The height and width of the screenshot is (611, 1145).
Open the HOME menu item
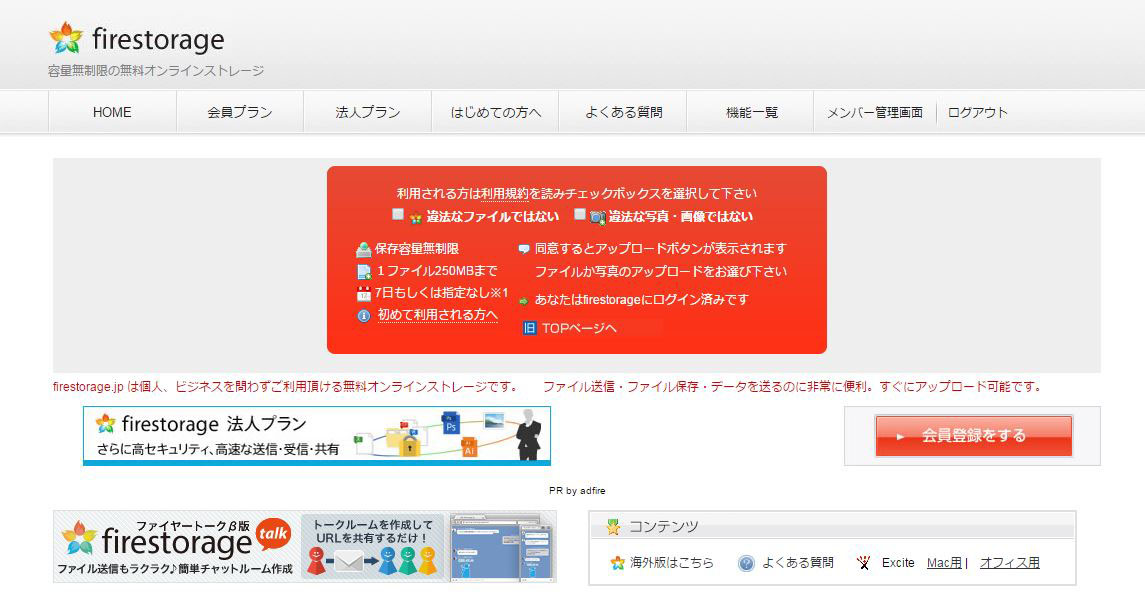112,112
